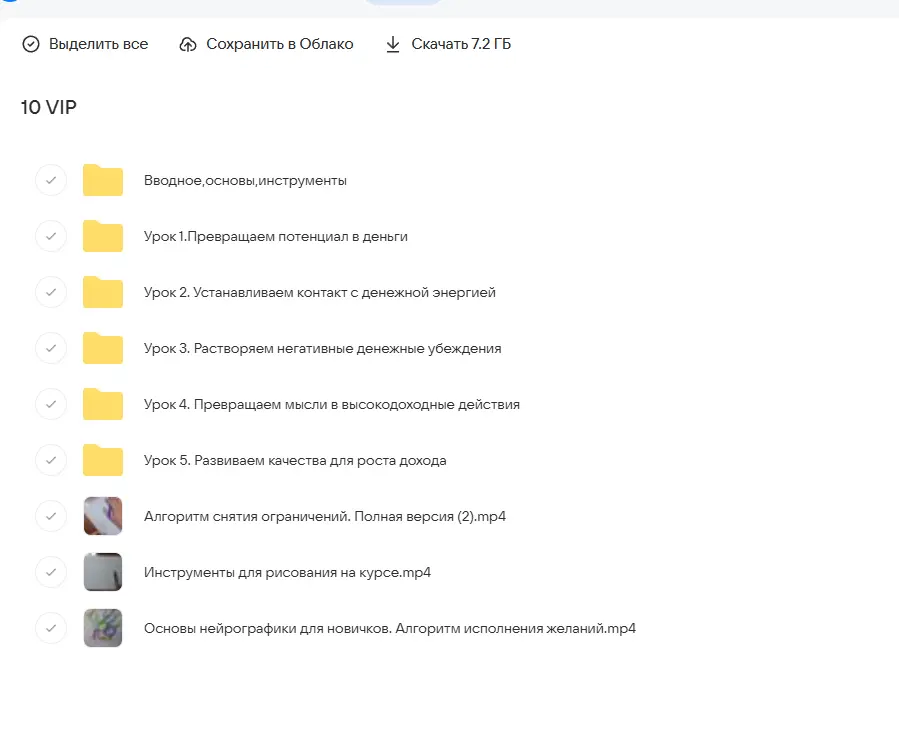Click the cloud upload icon
The height and width of the screenshot is (747, 899).
pyautogui.click(x=188, y=44)
